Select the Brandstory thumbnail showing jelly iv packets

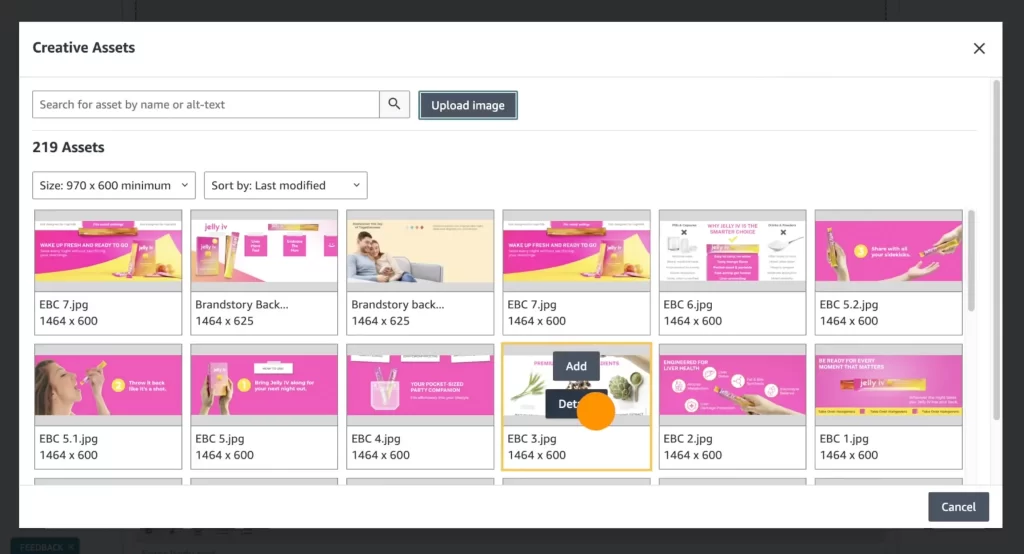click(x=264, y=251)
